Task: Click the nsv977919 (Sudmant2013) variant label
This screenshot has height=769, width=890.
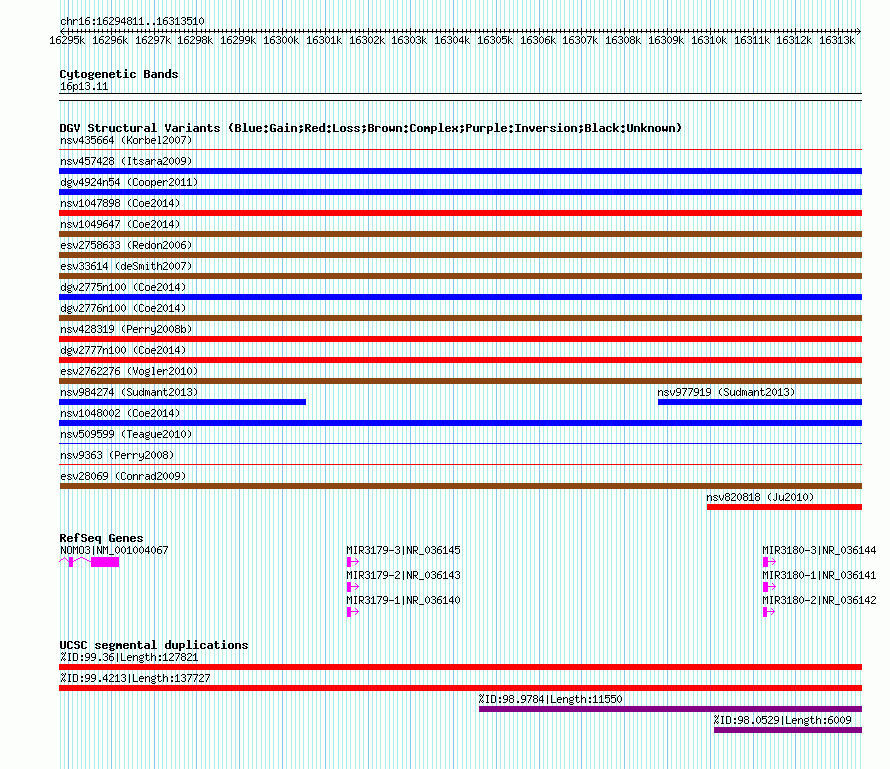Action: [726, 392]
